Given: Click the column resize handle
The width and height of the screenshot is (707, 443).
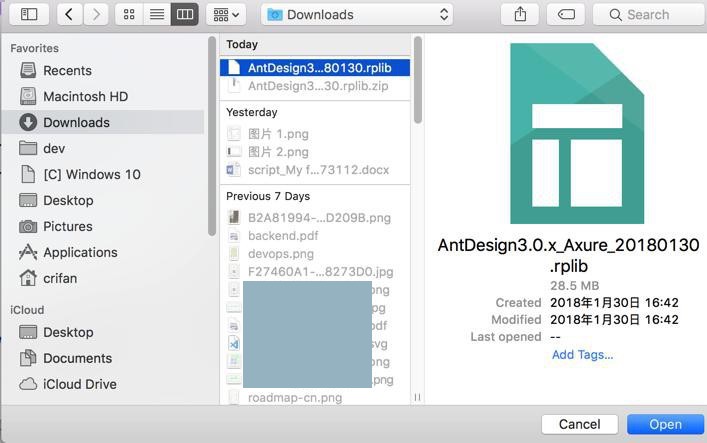Looking at the screenshot, I should click(x=418, y=397).
